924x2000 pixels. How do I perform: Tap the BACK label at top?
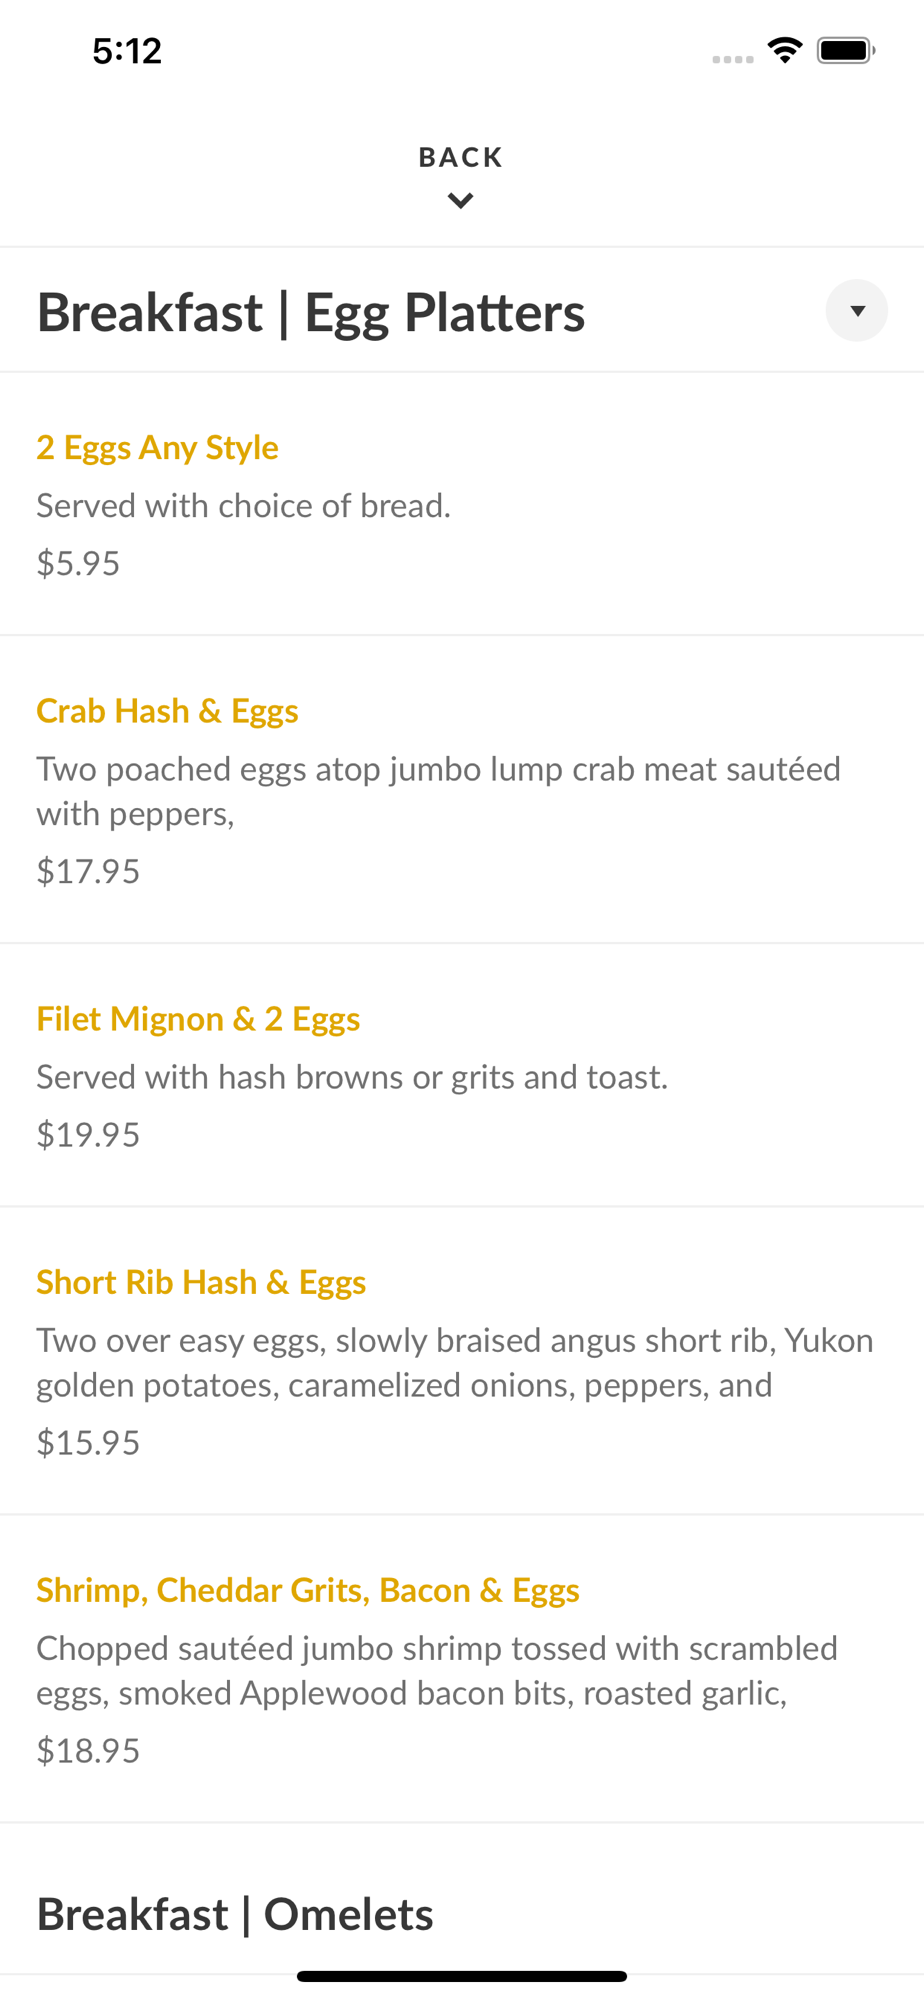461,158
